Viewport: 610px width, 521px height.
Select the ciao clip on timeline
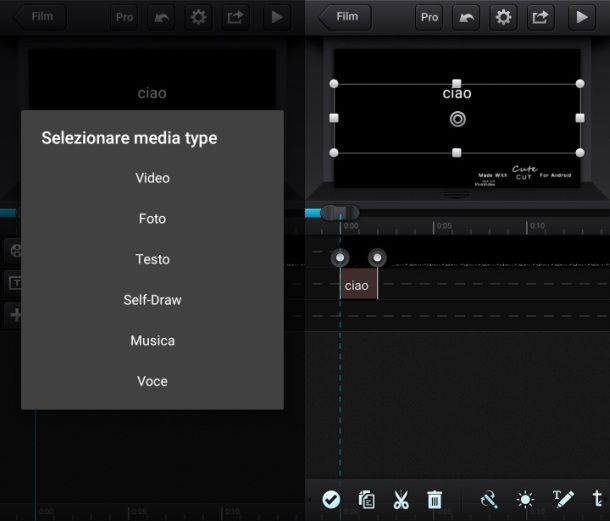pos(358,284)
